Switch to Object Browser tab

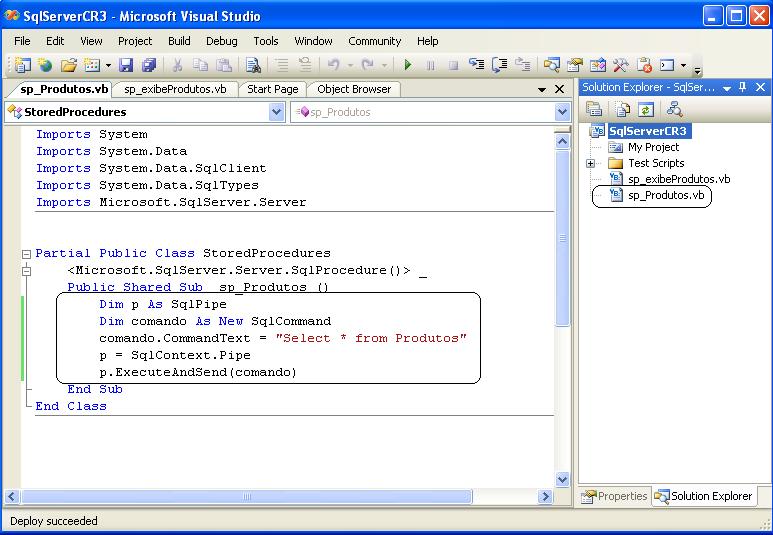pos(354,89)
